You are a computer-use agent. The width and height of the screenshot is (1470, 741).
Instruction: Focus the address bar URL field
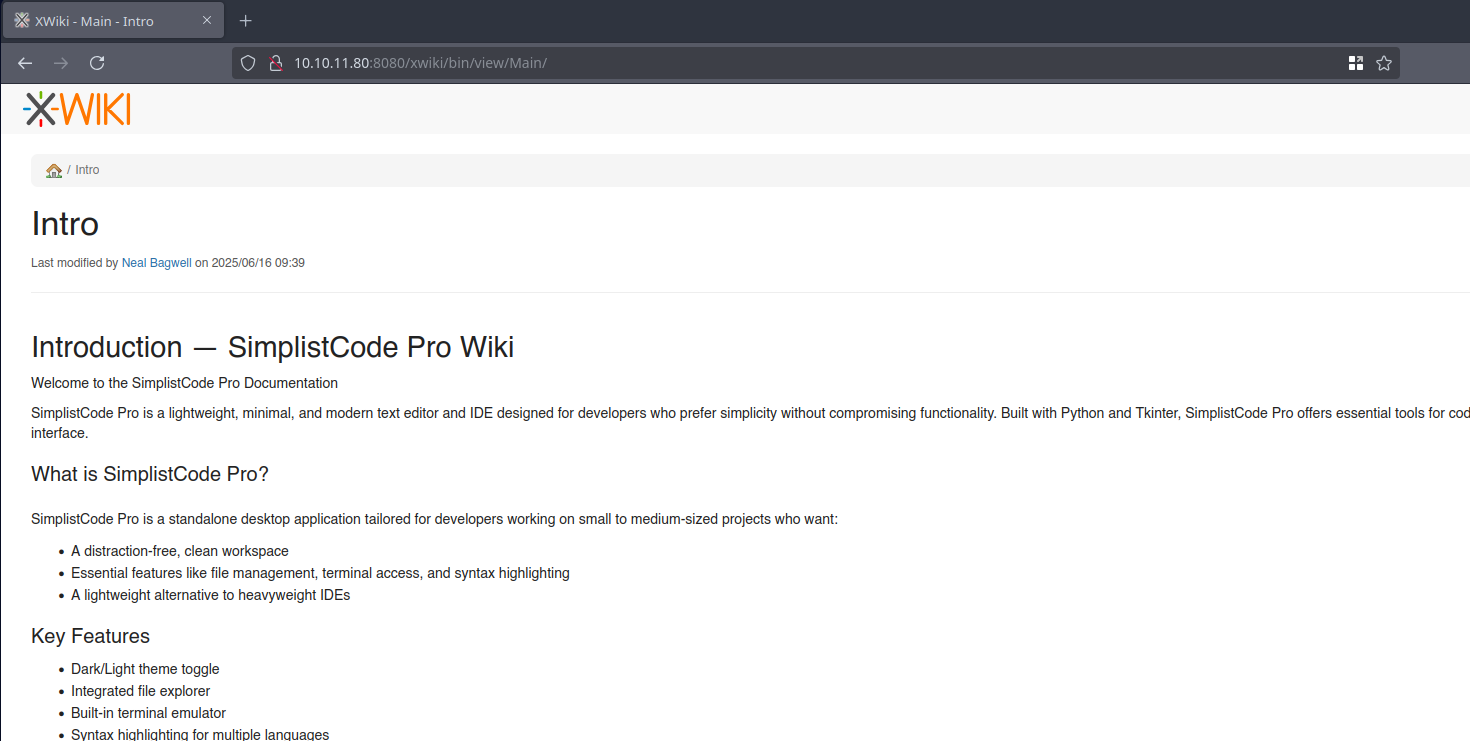[700, 63]
